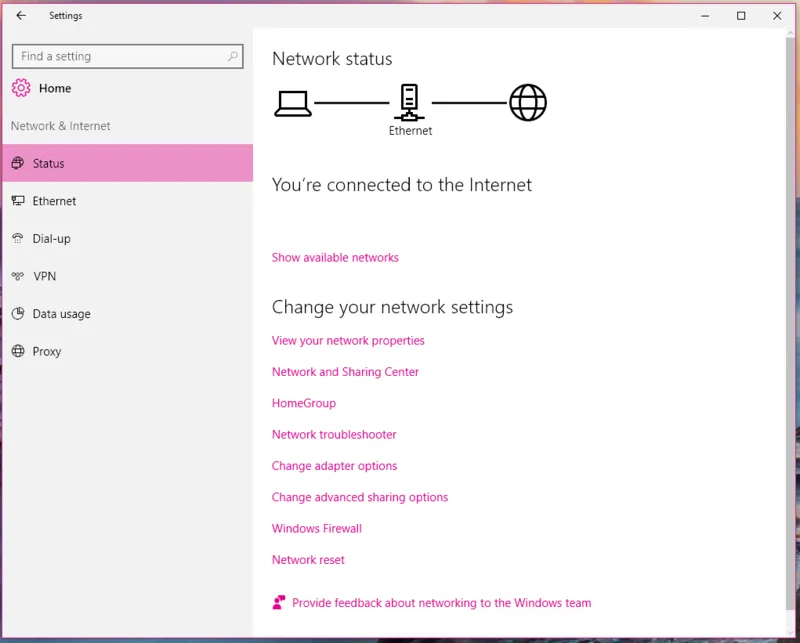800x643 pixels.
Task: Open the Status section
Action: 48,164
